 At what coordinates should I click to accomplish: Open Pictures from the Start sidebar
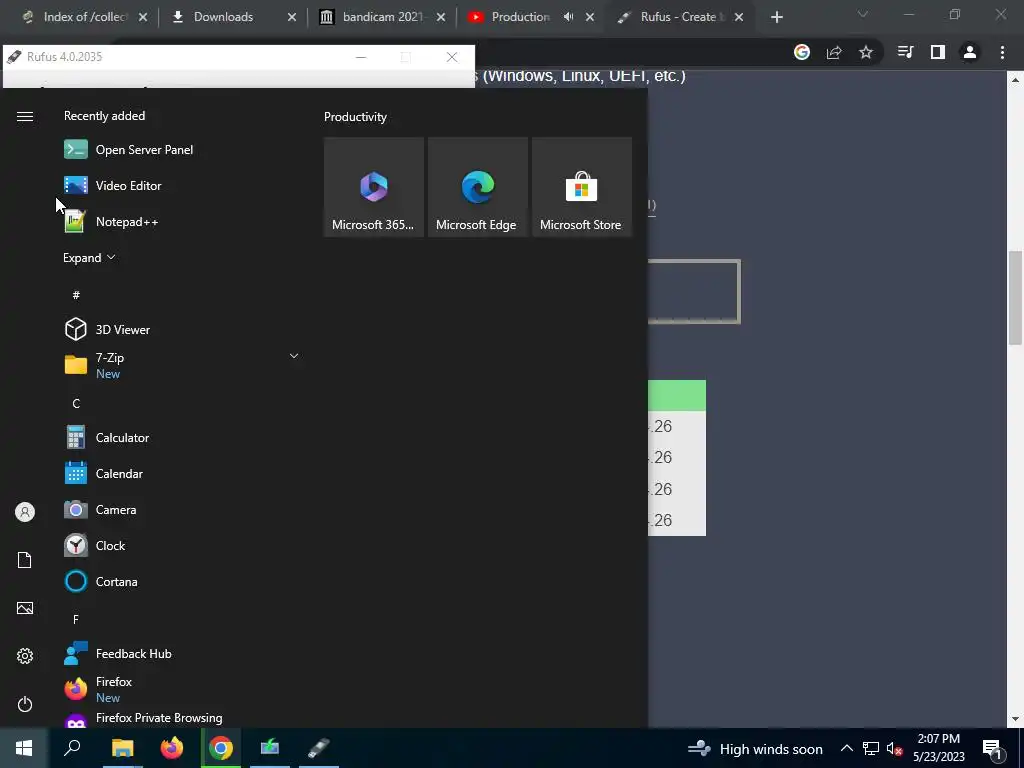[x=25, y=608]
